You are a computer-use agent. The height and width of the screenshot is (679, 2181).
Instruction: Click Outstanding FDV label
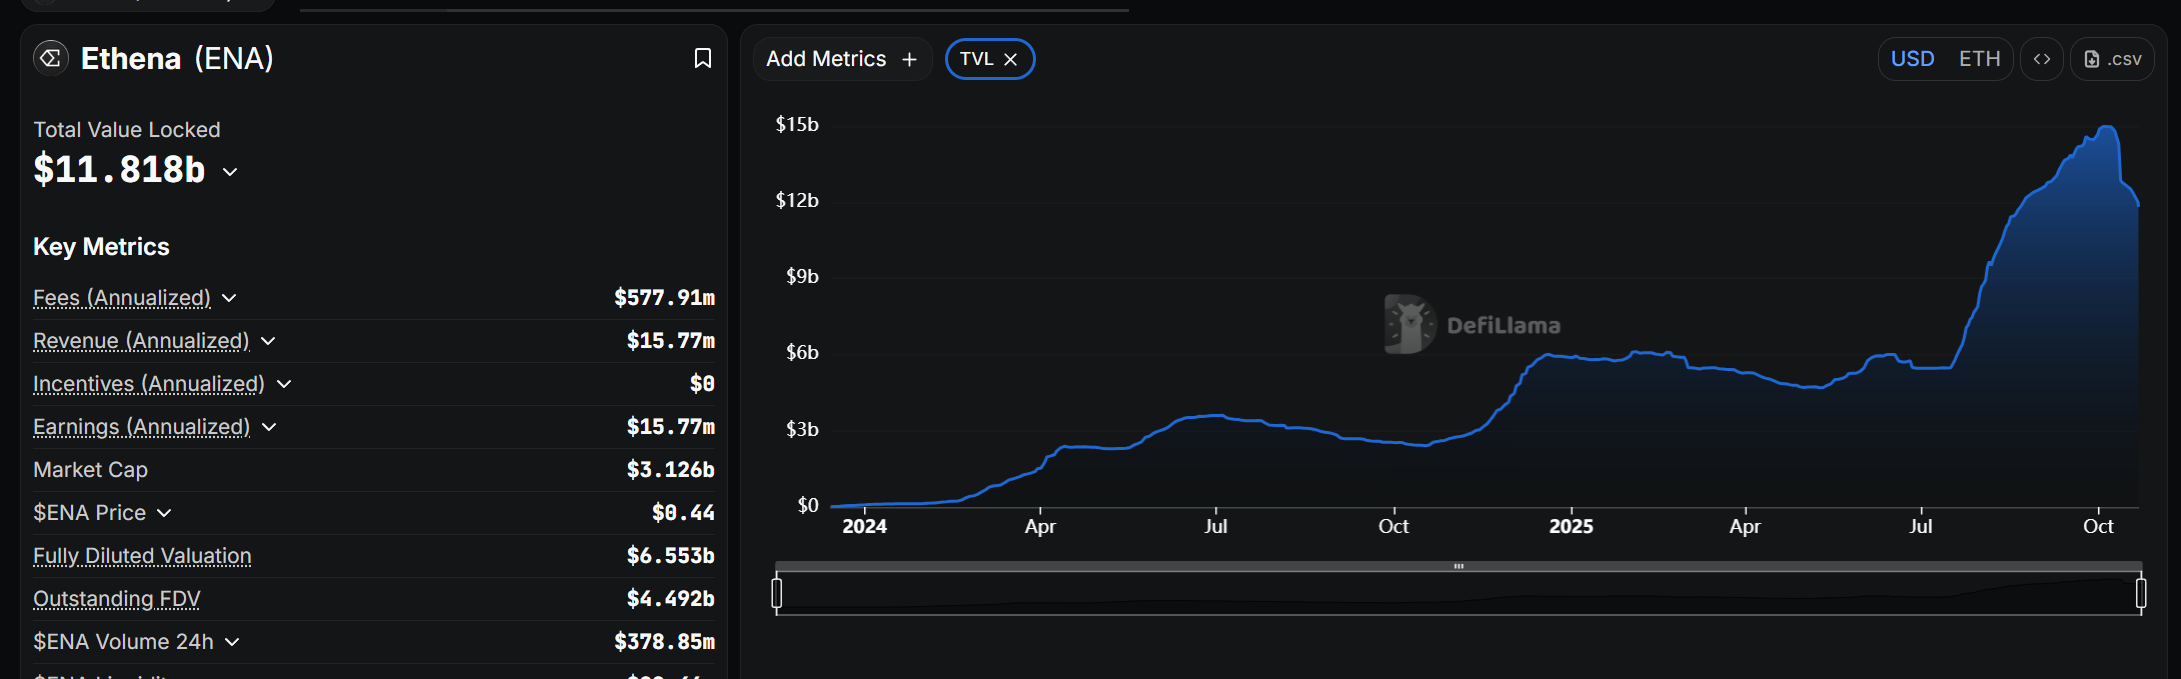(x=116, y=599)
